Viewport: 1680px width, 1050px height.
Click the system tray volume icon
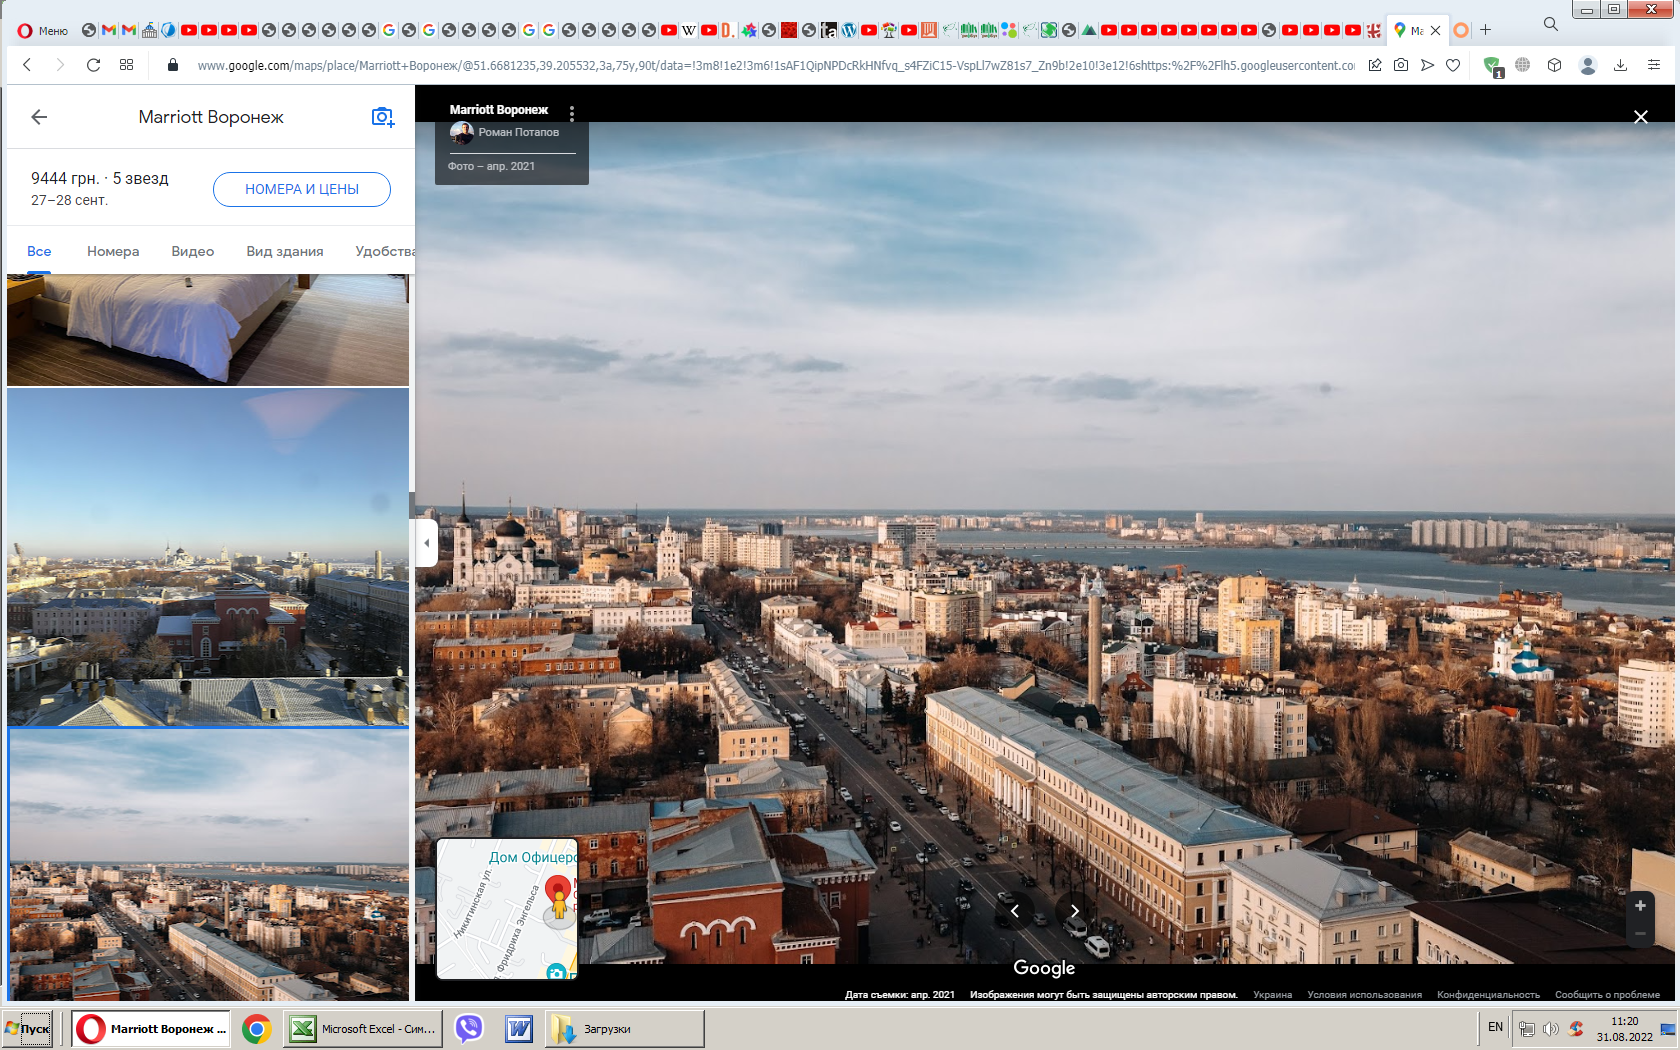click(1550, 1029)
